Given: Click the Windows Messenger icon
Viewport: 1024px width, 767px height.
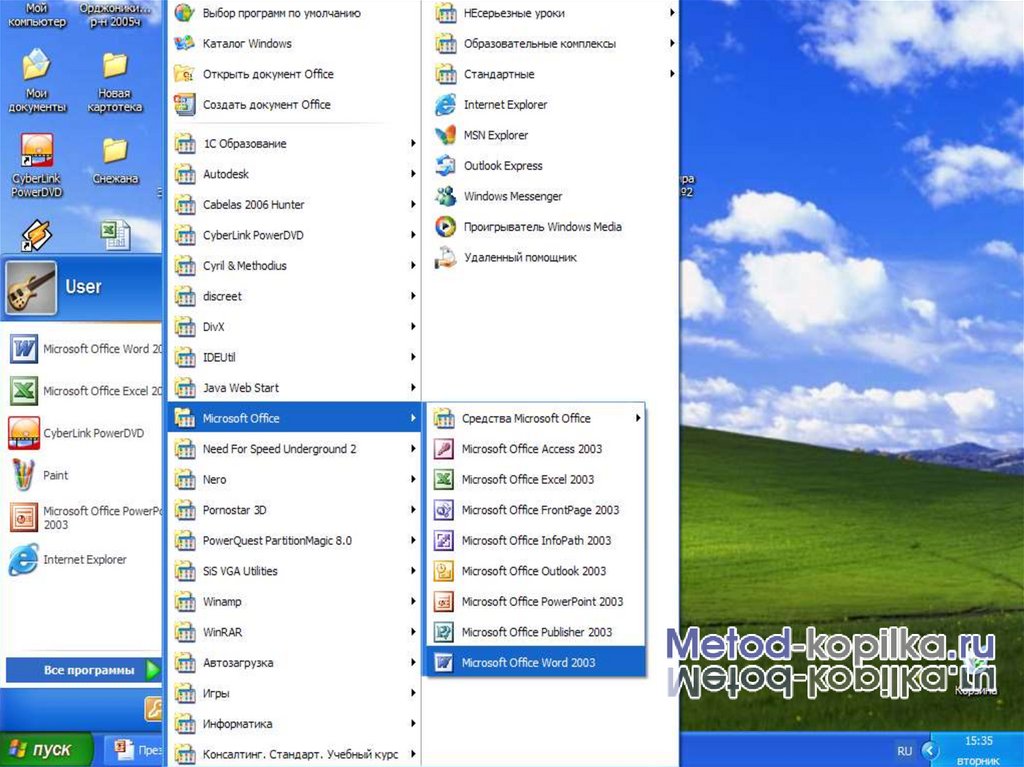Looking at the screenshot, I should click(446, 196).
